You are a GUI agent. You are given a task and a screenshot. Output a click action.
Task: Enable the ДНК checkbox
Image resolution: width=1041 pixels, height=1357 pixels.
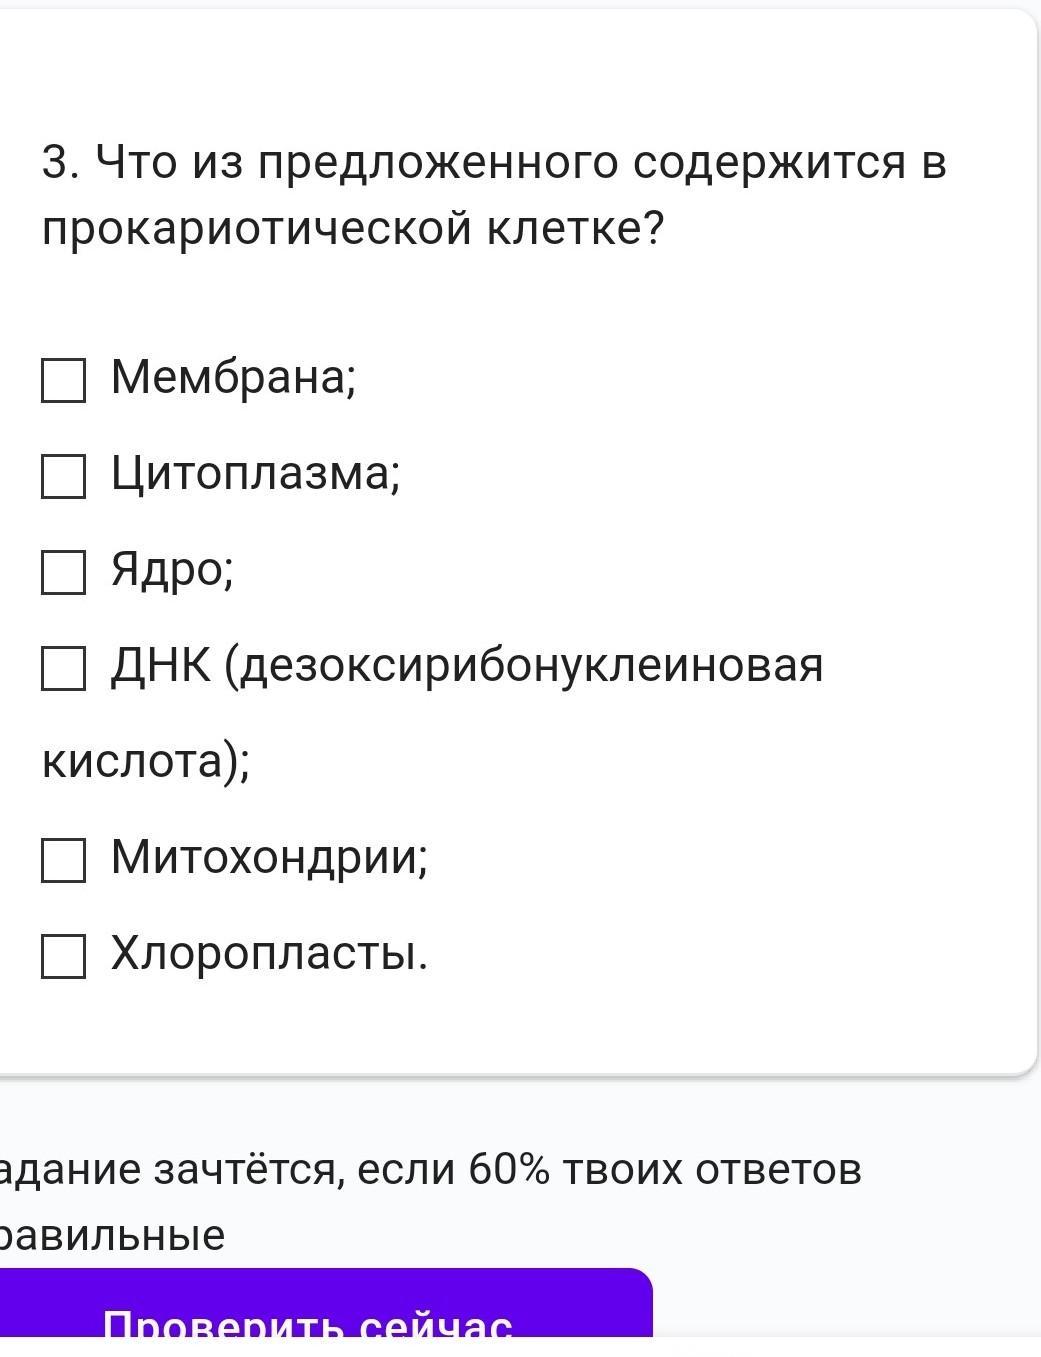(63, 668)
